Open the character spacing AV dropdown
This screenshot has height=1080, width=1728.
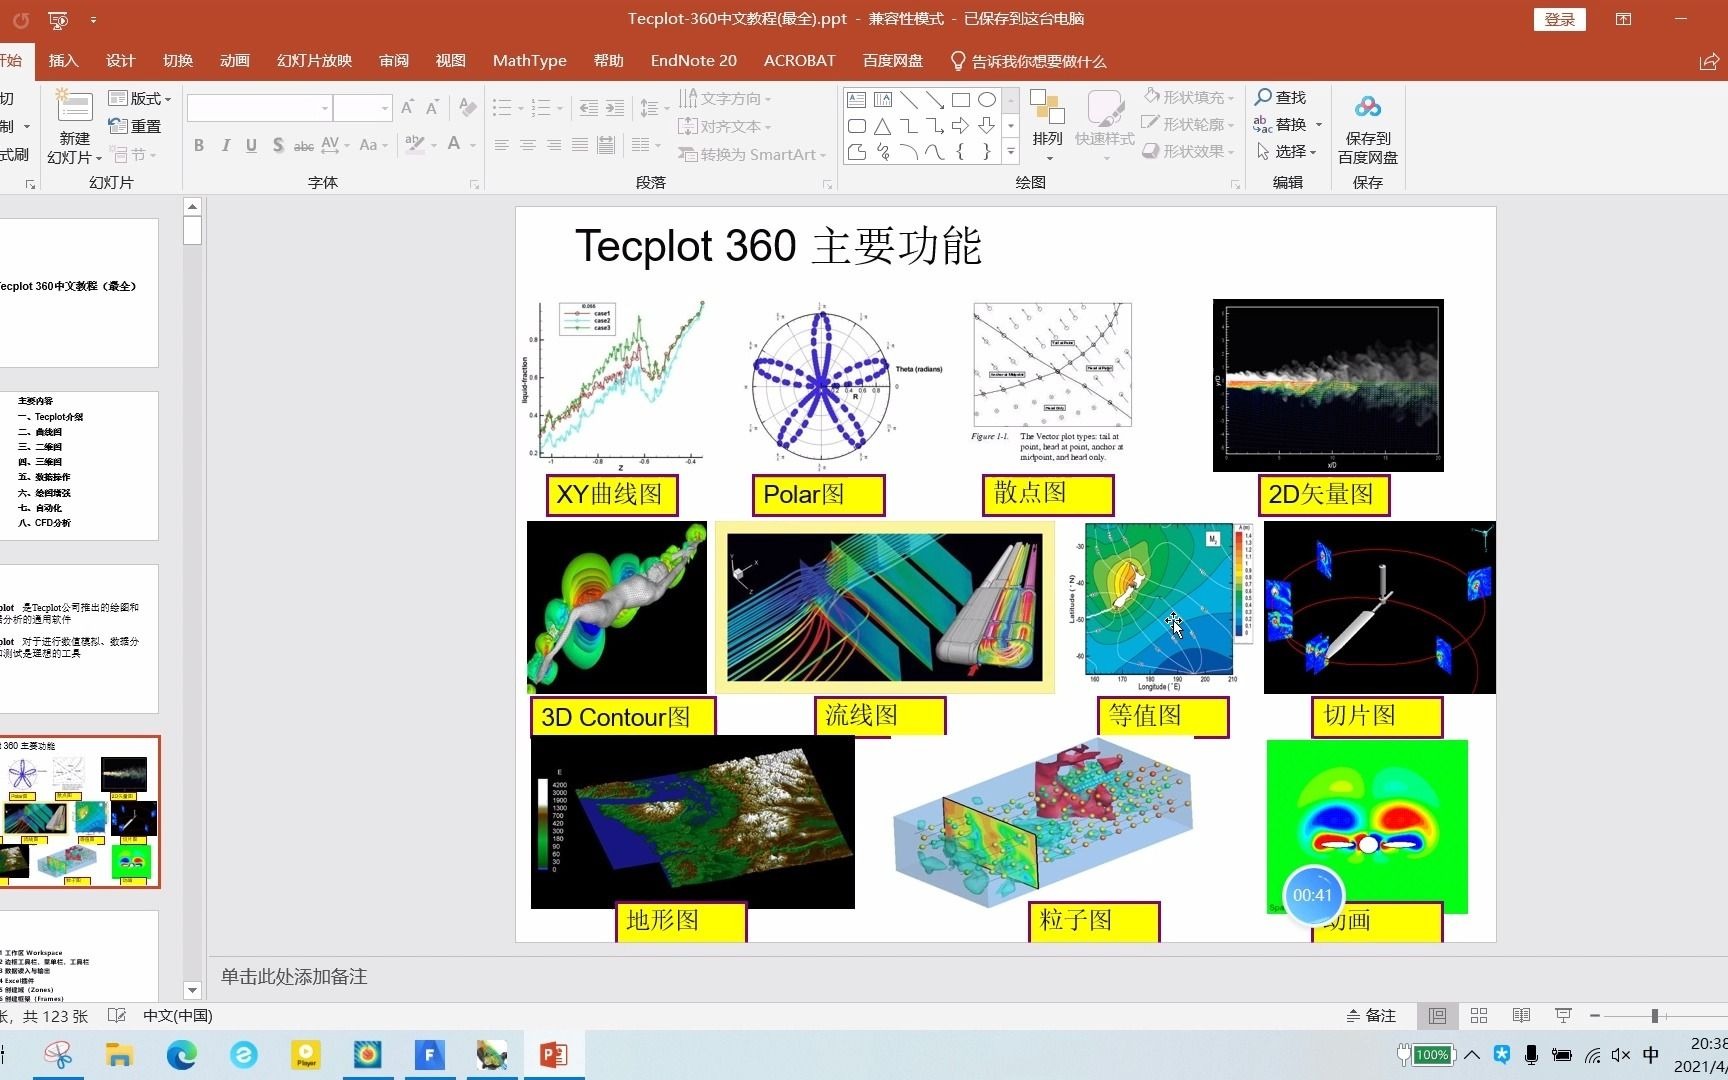pos(335,145)
